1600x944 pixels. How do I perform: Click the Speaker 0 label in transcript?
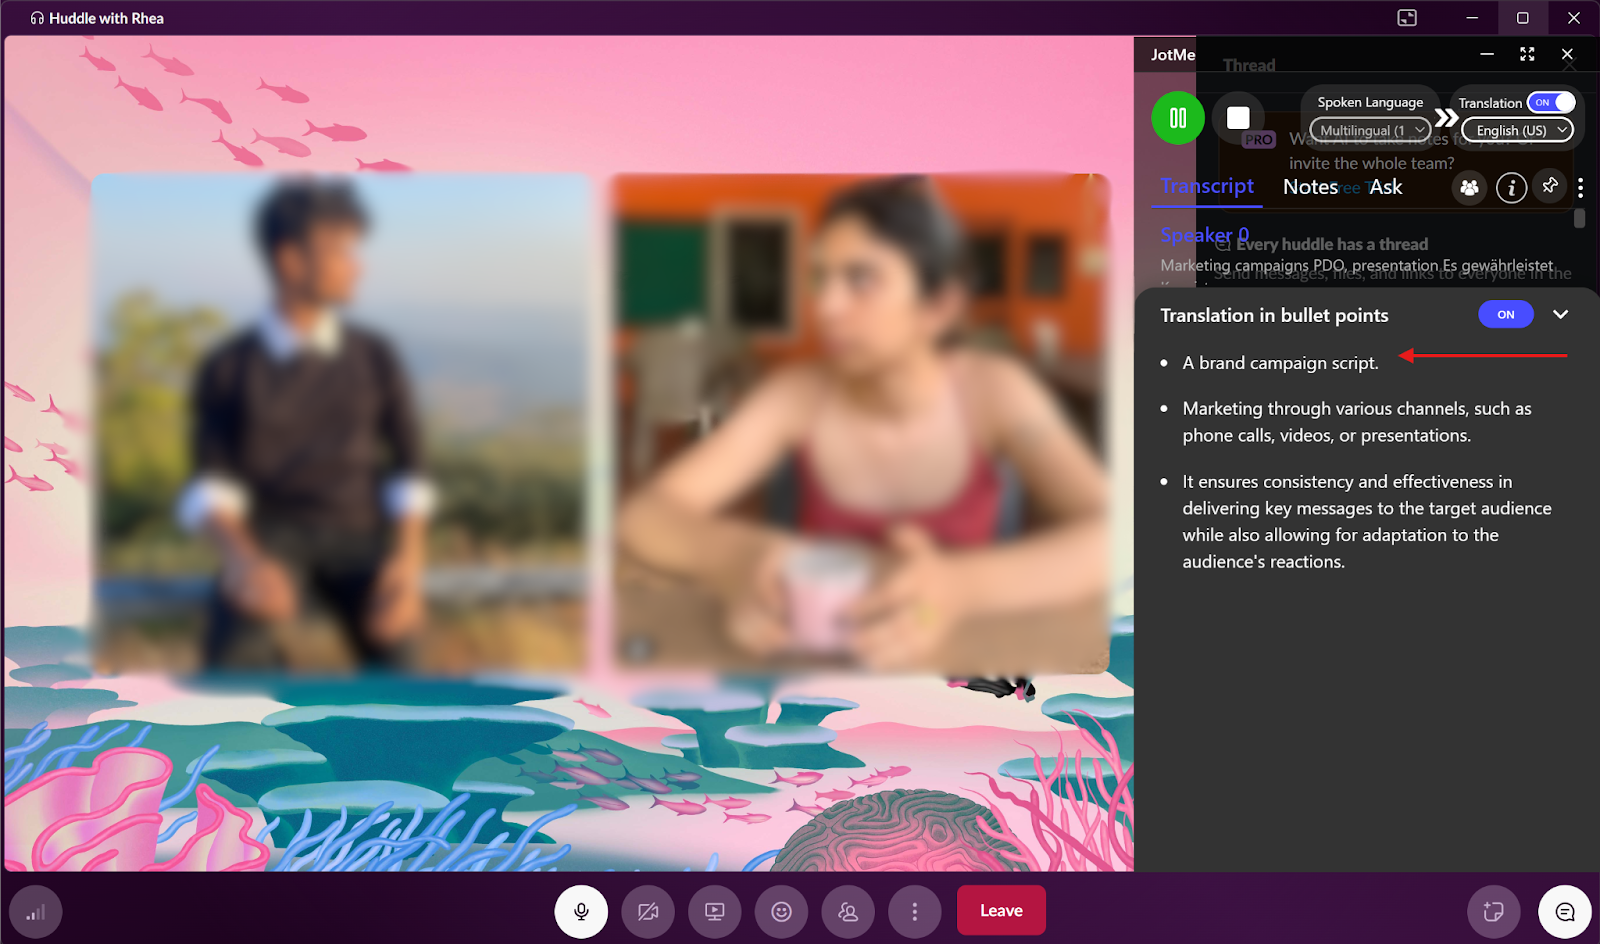coord(1204,235)
